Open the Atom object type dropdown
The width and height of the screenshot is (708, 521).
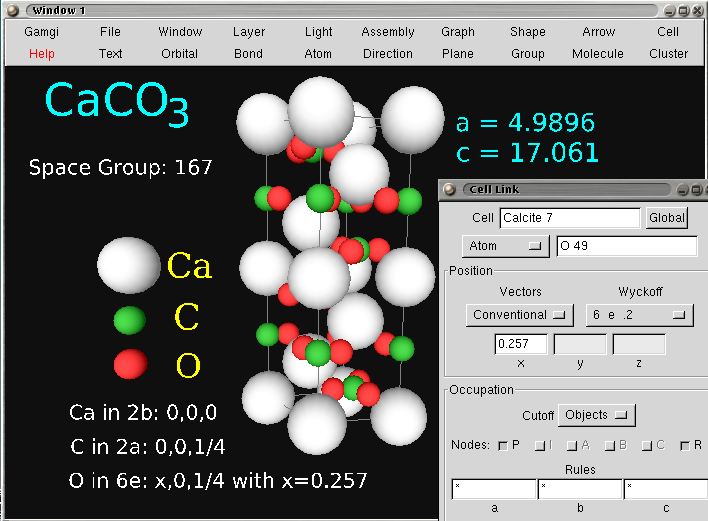coord(506,246)
